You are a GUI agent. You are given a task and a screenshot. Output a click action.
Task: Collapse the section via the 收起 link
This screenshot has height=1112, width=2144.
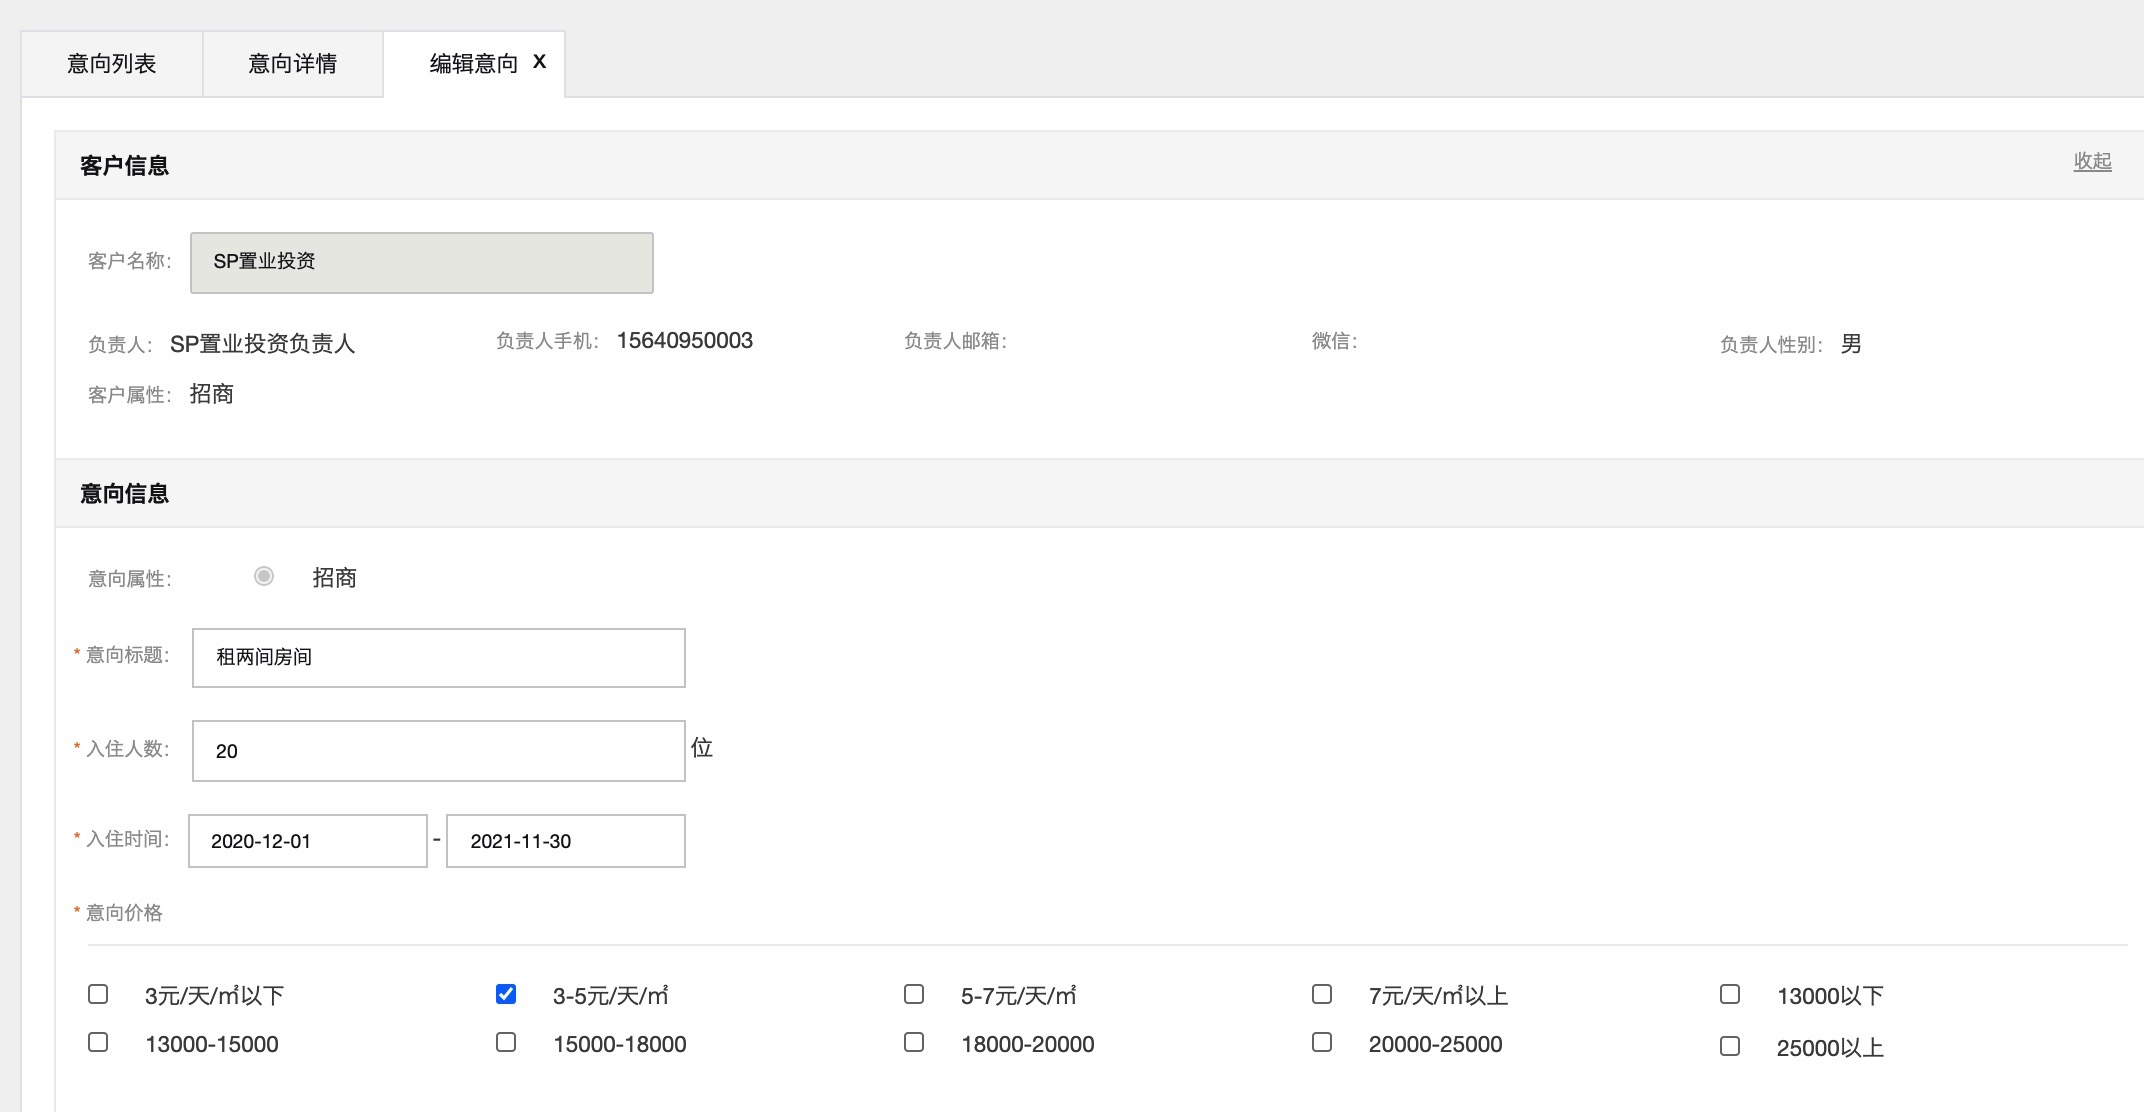point(2092,161)
